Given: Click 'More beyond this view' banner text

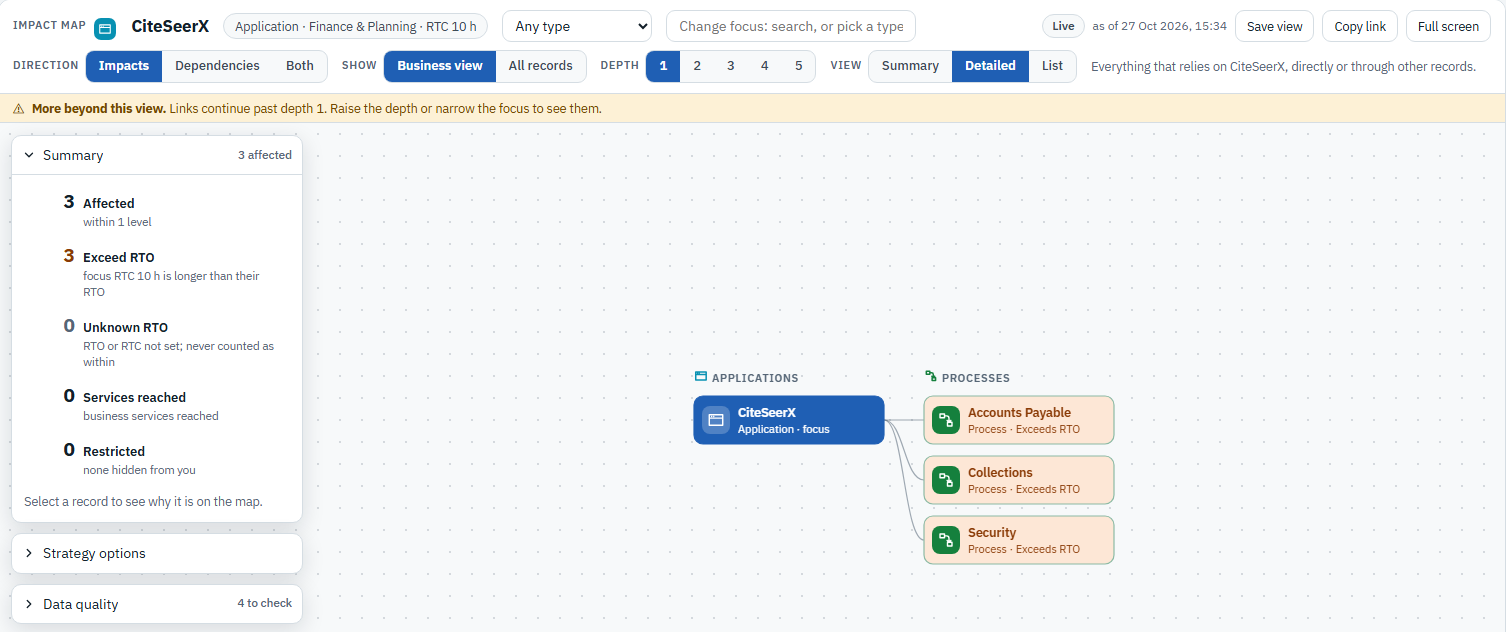Looking at the screenshot, I should point(99,108).
